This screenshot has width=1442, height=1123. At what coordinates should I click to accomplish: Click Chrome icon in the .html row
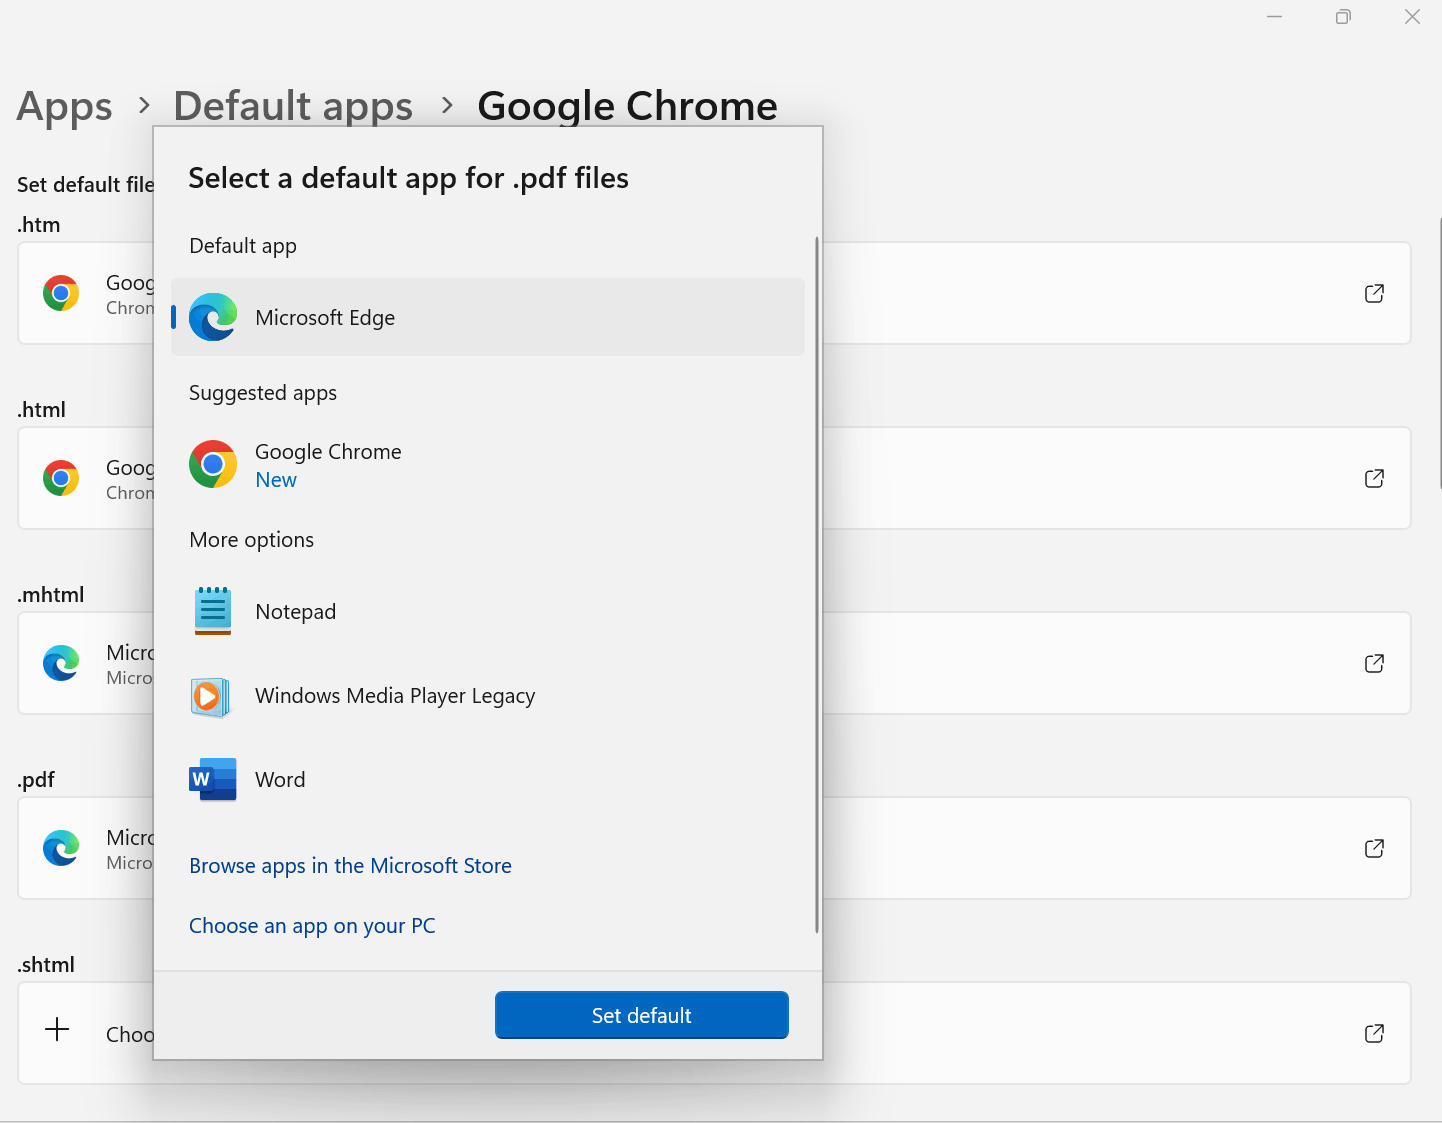tap(61, 478)
